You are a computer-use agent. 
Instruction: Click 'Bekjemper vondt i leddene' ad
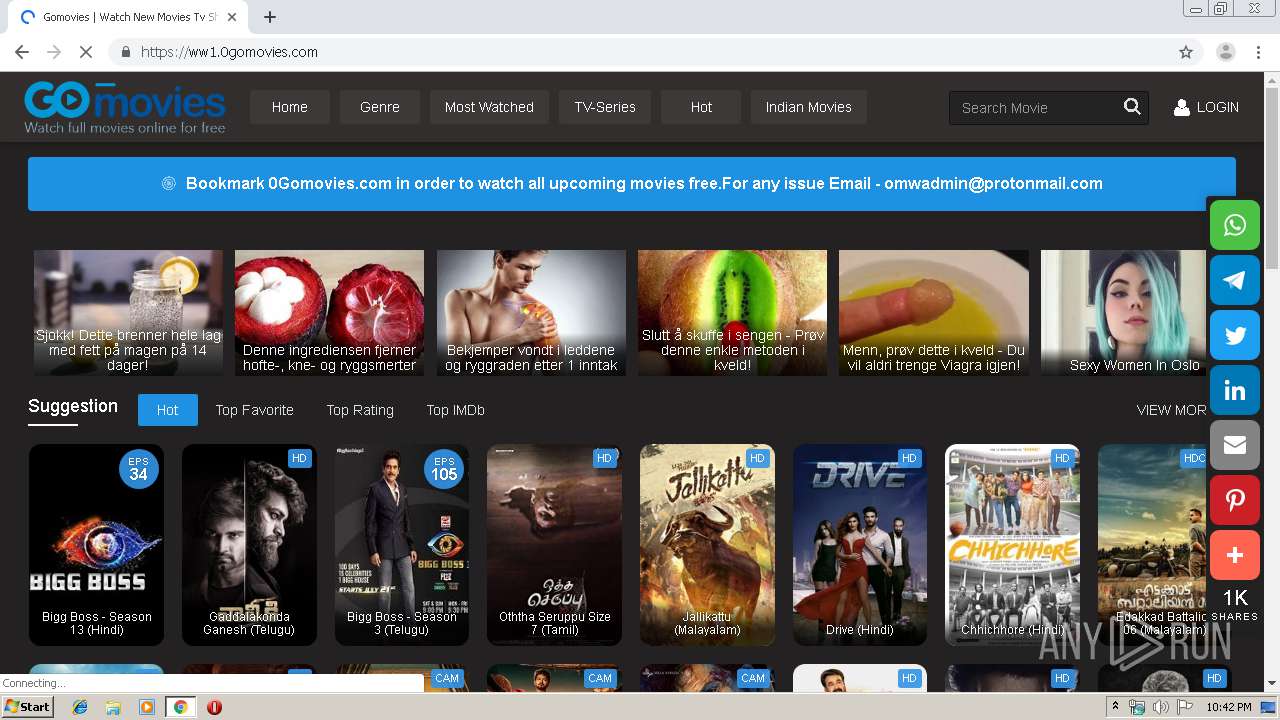(531, 313)
